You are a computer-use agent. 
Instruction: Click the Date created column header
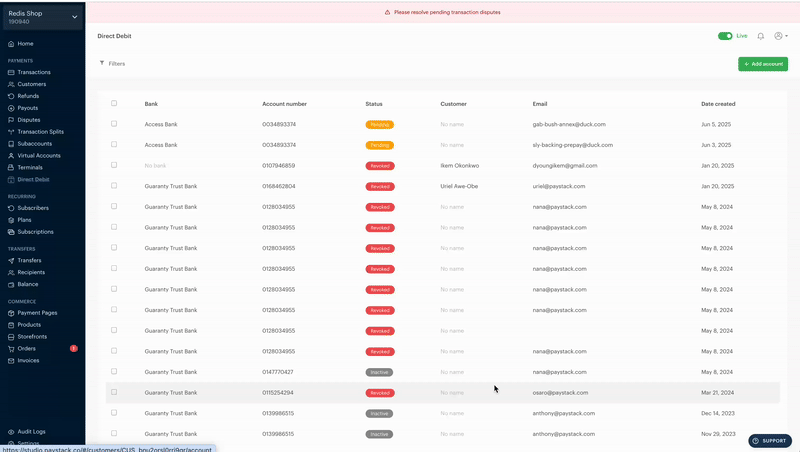click(718, 104)
